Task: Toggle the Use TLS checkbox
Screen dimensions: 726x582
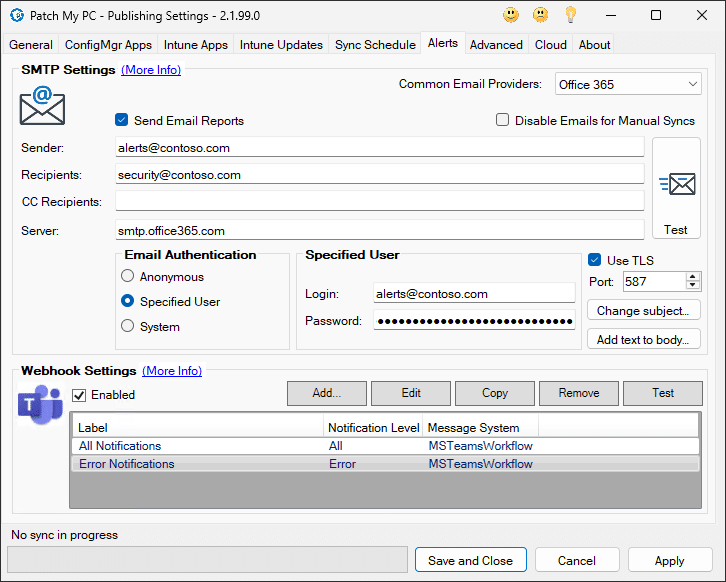Action: click(595, 260)
